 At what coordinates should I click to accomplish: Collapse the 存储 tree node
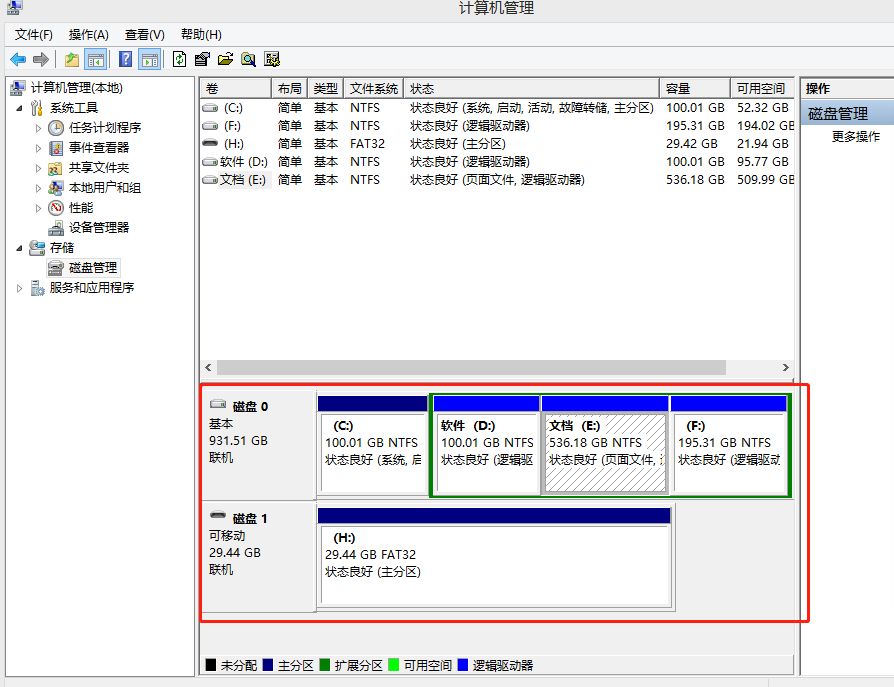pos(19,248)
